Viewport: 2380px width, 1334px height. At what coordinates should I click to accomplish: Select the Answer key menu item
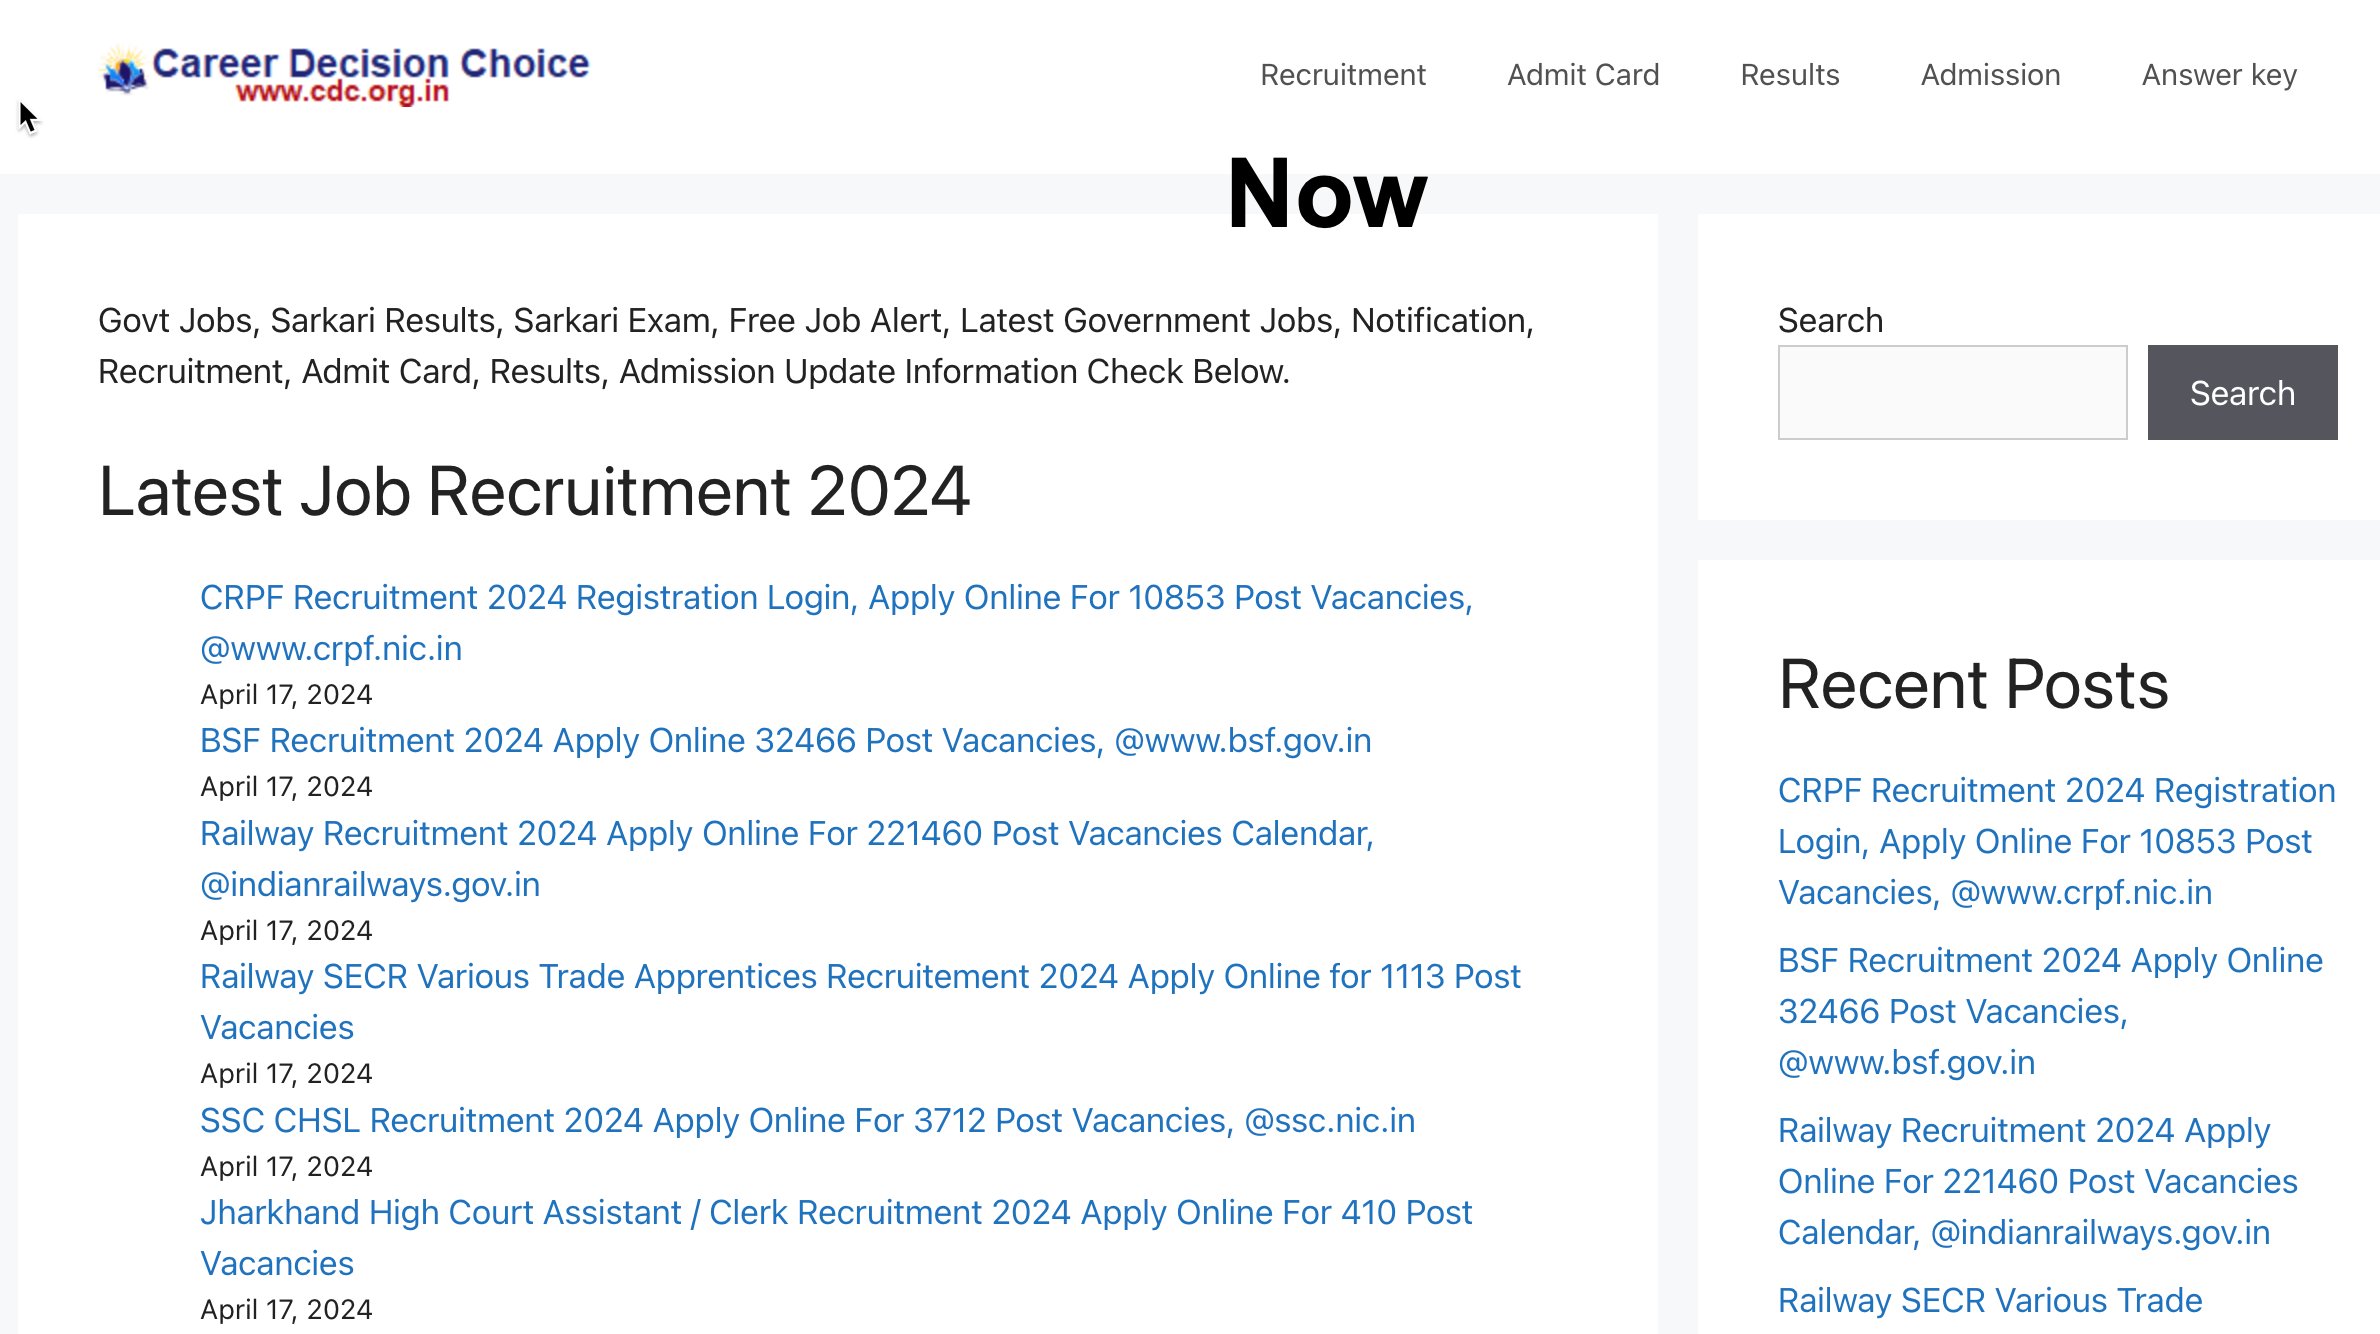click(x=2219, y=75)
